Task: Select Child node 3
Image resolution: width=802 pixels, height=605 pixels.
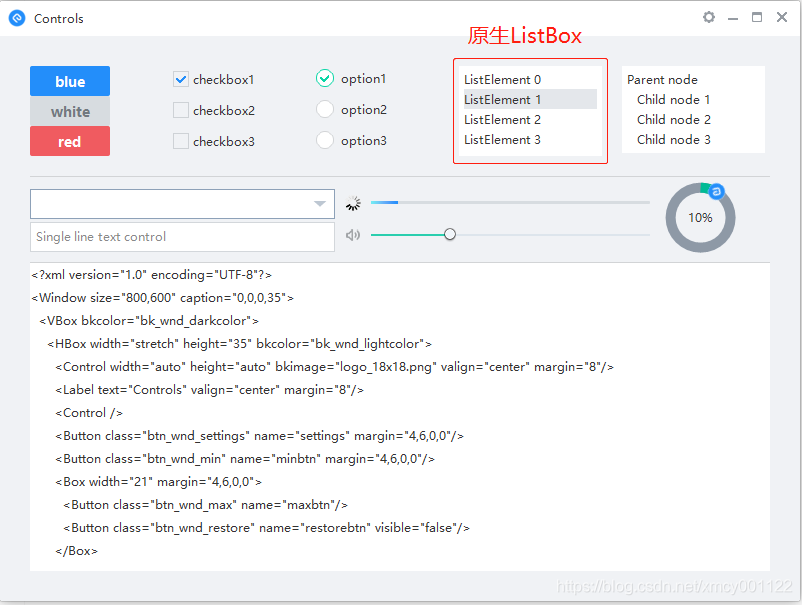Action: point(674,139)
